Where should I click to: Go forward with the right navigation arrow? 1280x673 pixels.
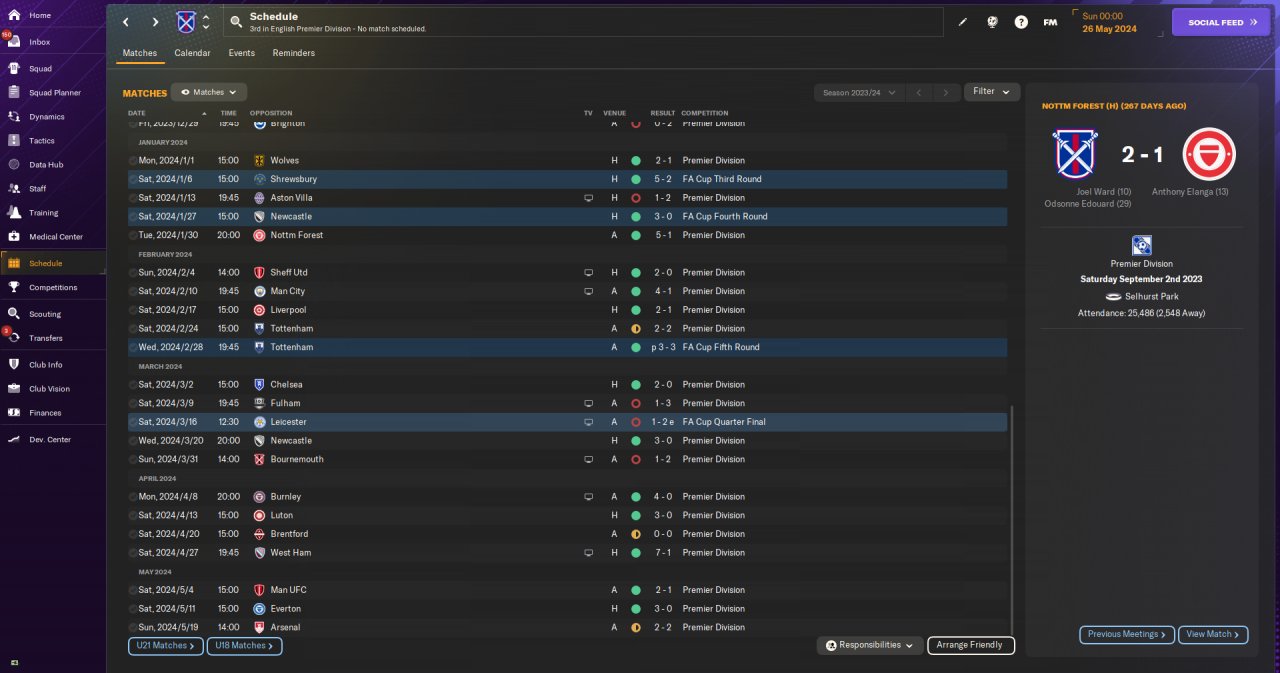(x=155, y=22)
